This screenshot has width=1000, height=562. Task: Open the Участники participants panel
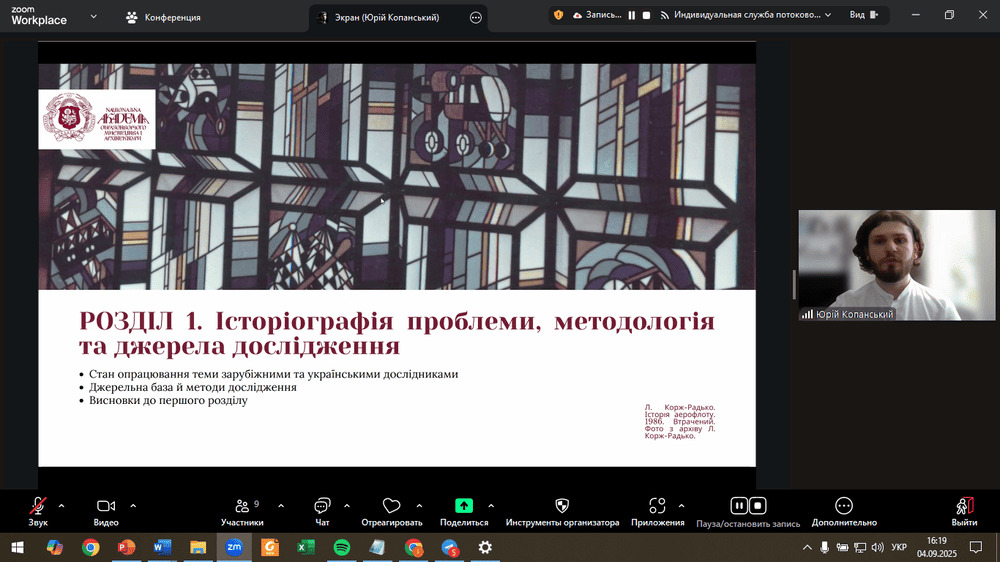[242, 507]
